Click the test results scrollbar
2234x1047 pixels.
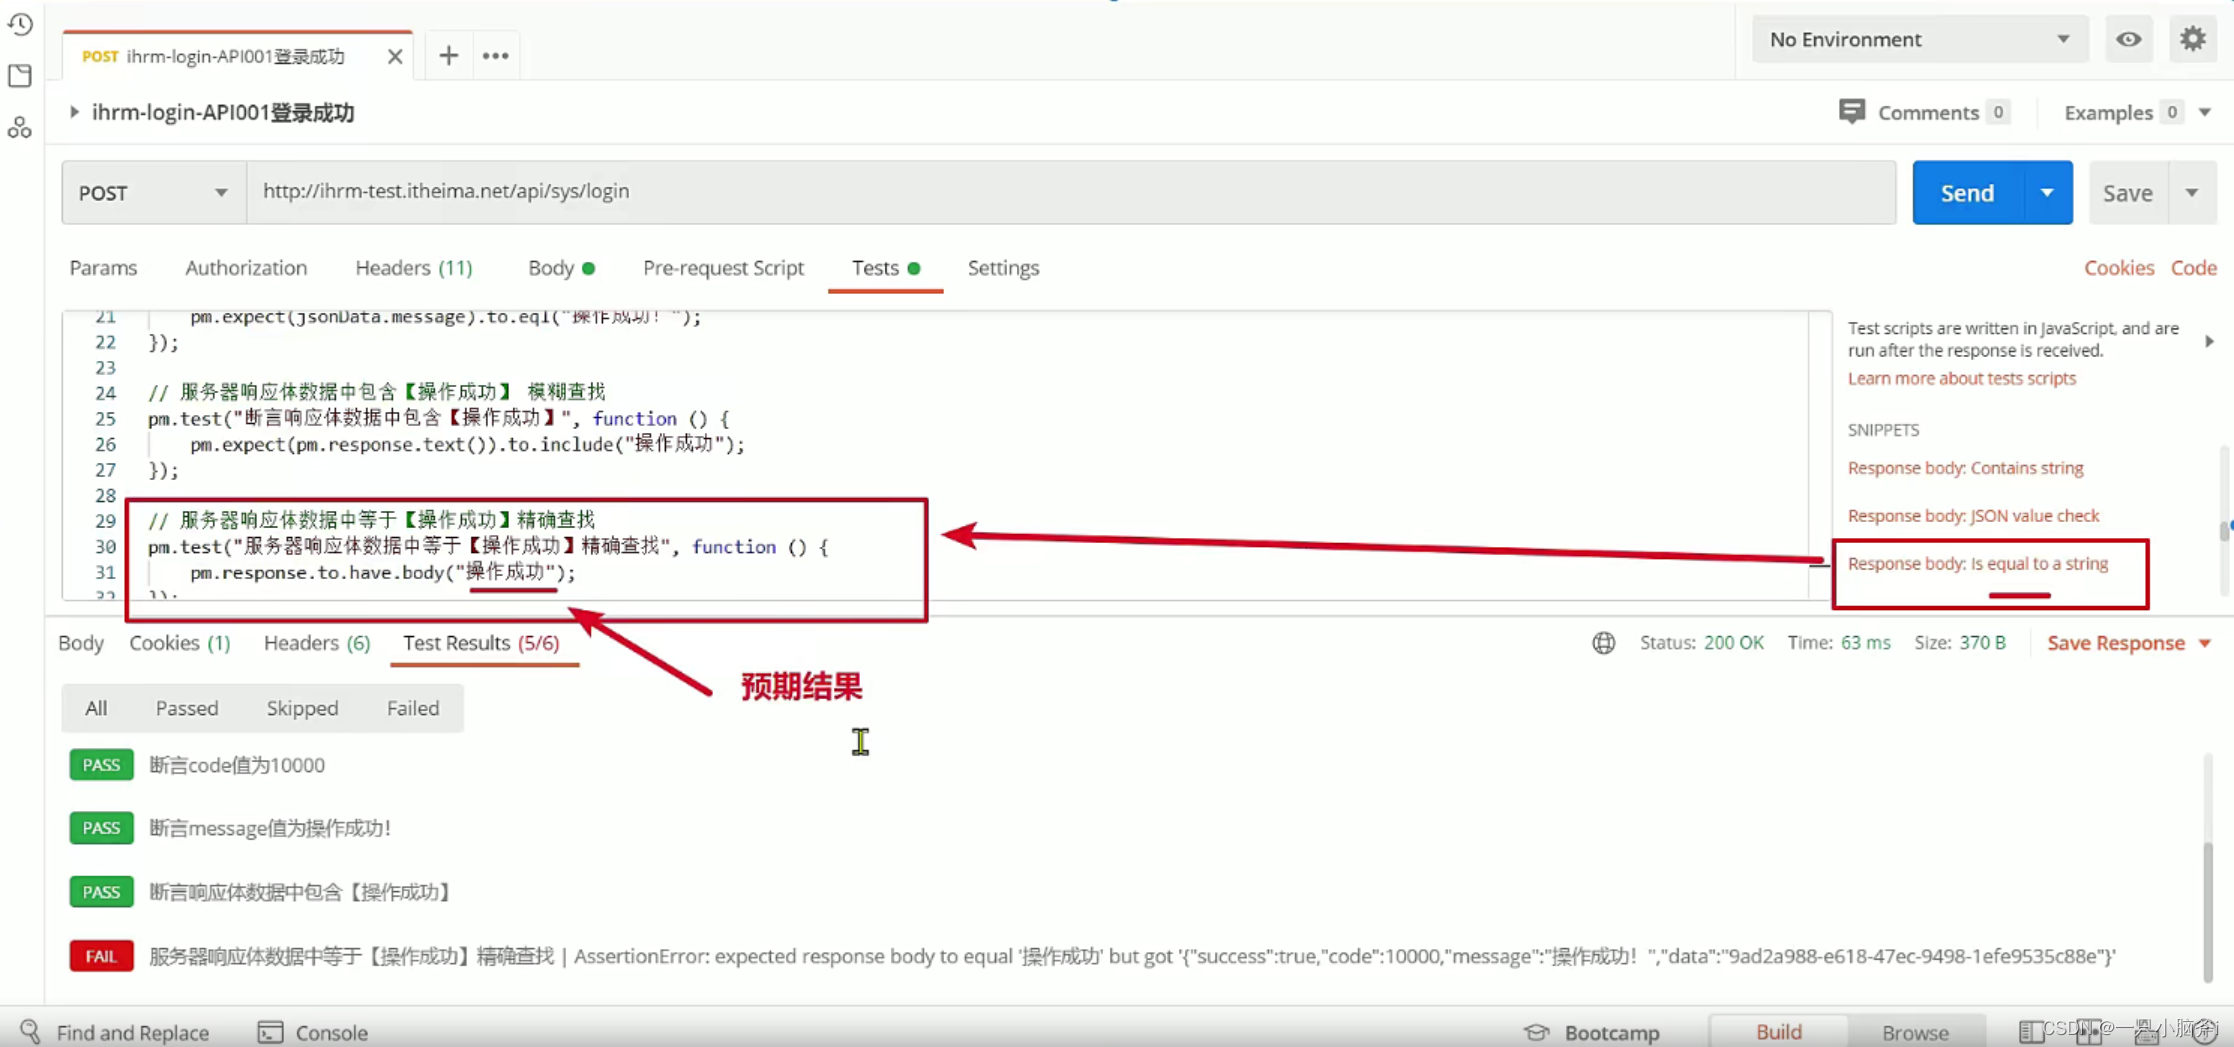point(2208,912)
